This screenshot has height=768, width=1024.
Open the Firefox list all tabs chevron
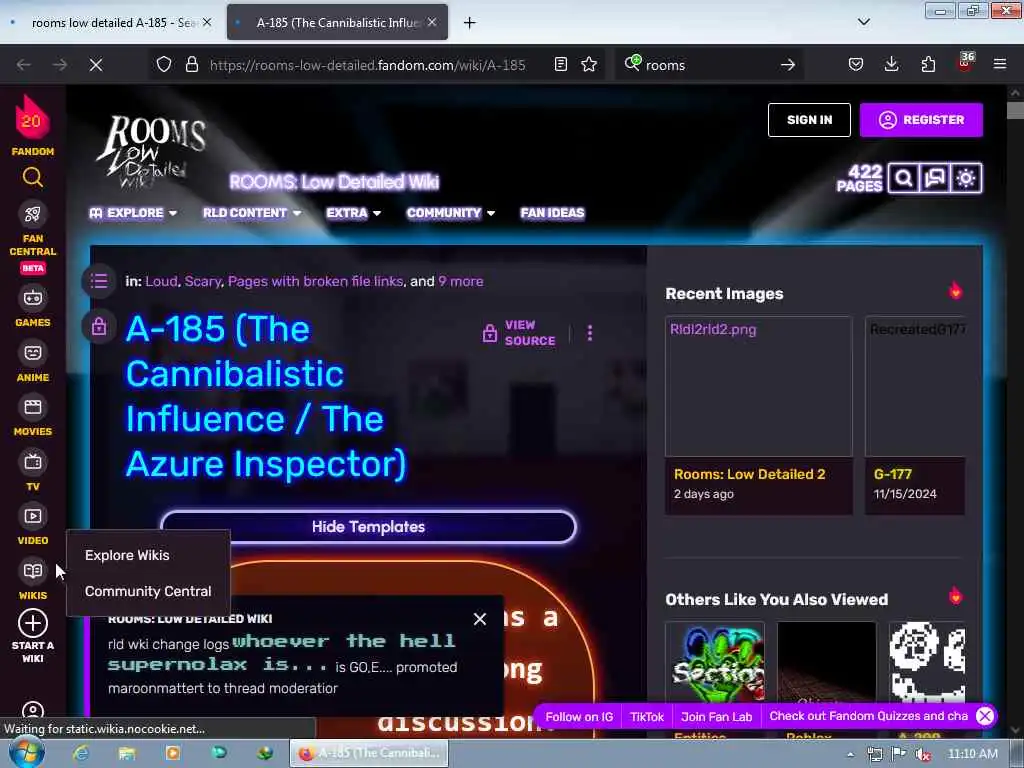point(863,22)
